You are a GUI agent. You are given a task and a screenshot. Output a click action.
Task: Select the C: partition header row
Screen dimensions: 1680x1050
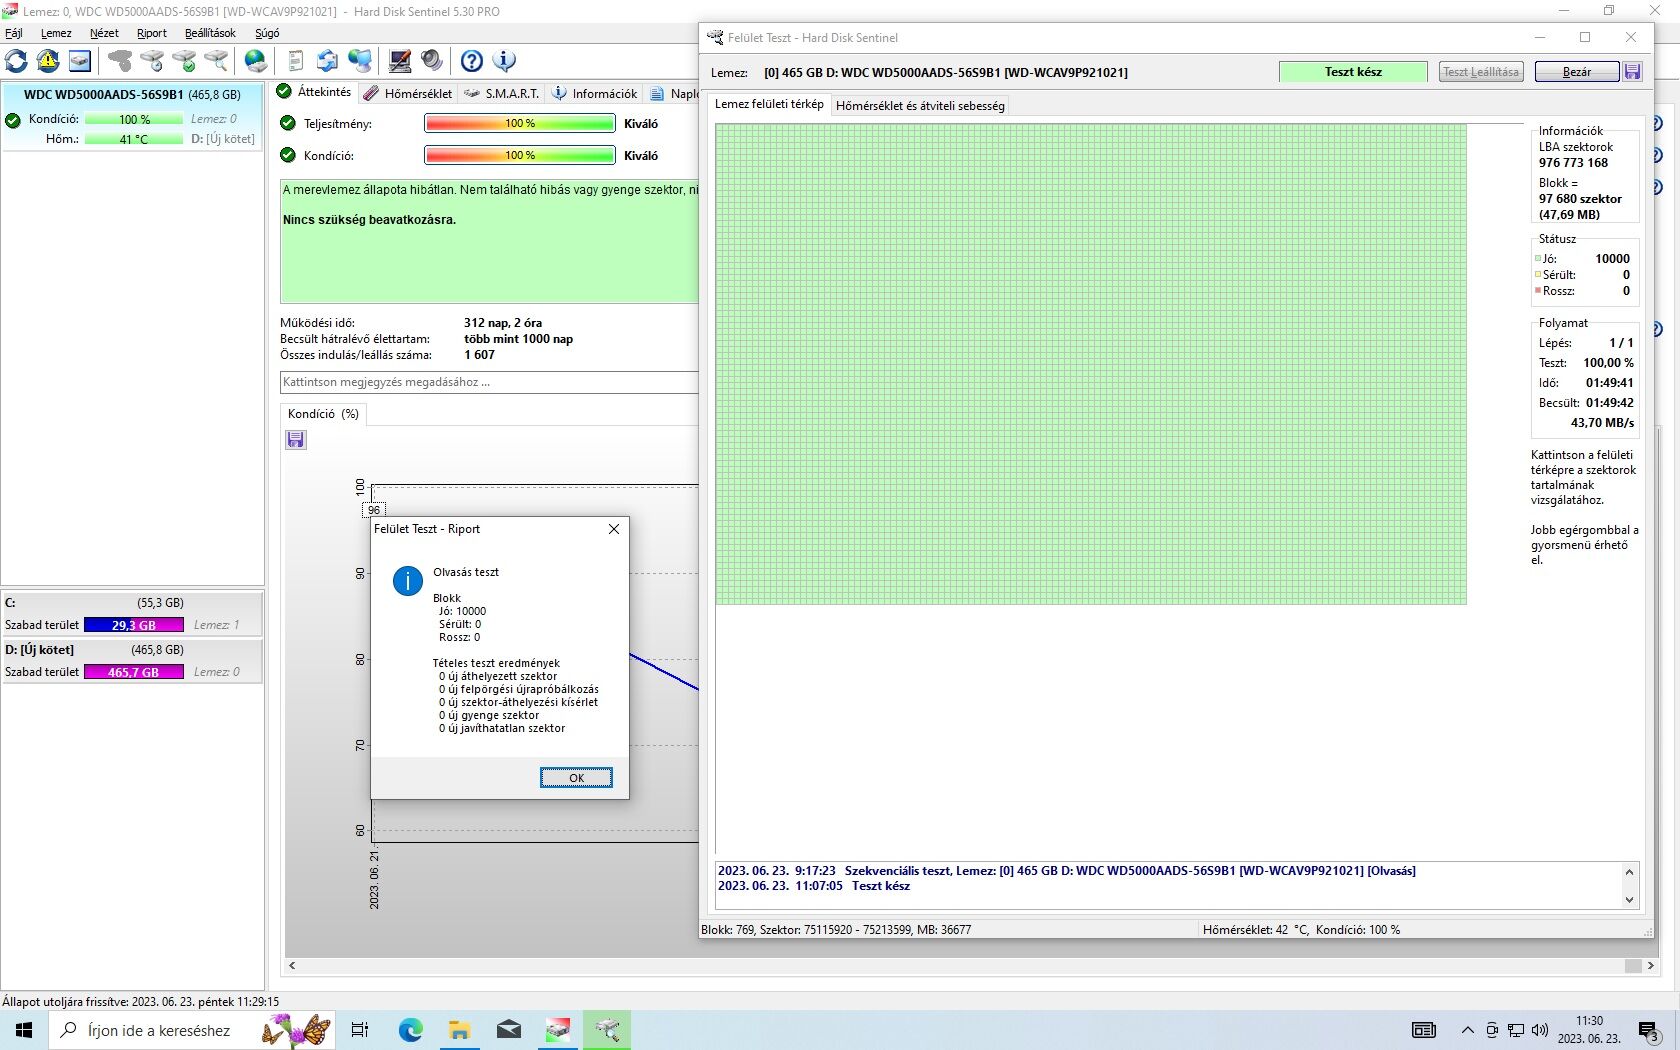click(x=132, y=603)
